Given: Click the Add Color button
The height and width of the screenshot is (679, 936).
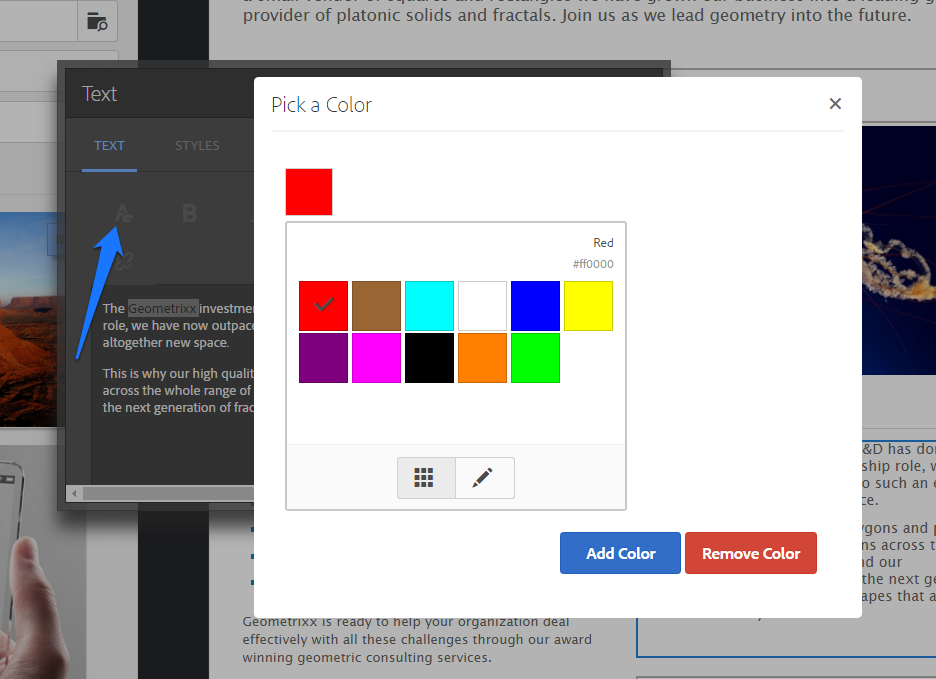Looking at the screenshot, I should 620,552.
